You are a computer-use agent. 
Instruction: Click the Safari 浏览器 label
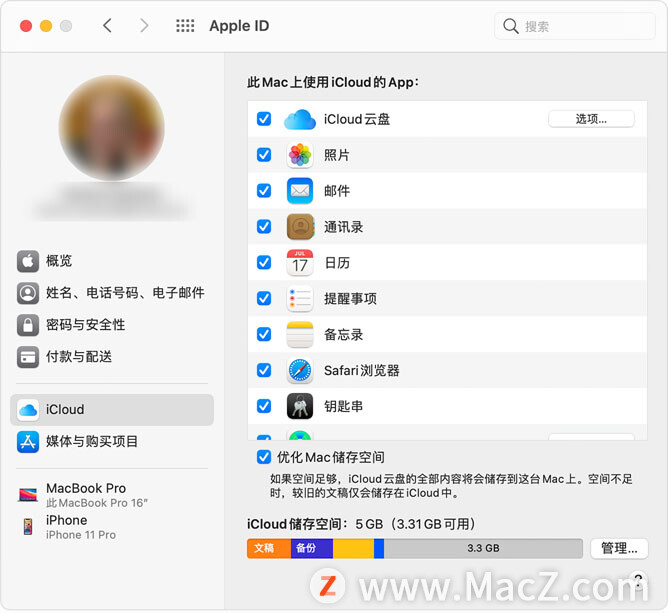pos(362,371)
